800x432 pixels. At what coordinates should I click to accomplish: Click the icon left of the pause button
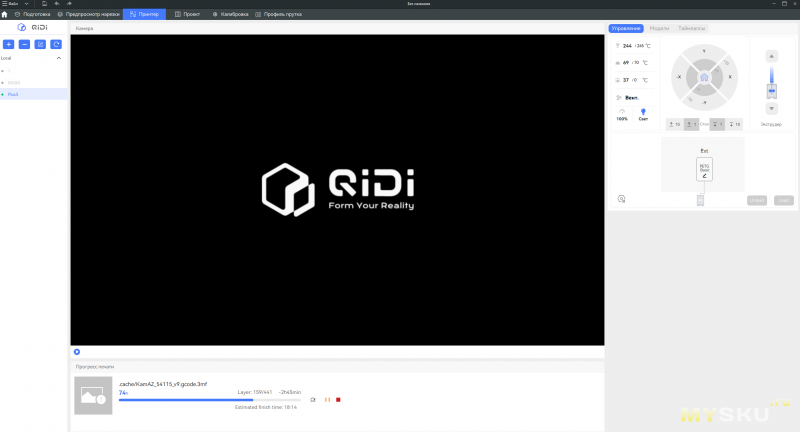[313, 400]
